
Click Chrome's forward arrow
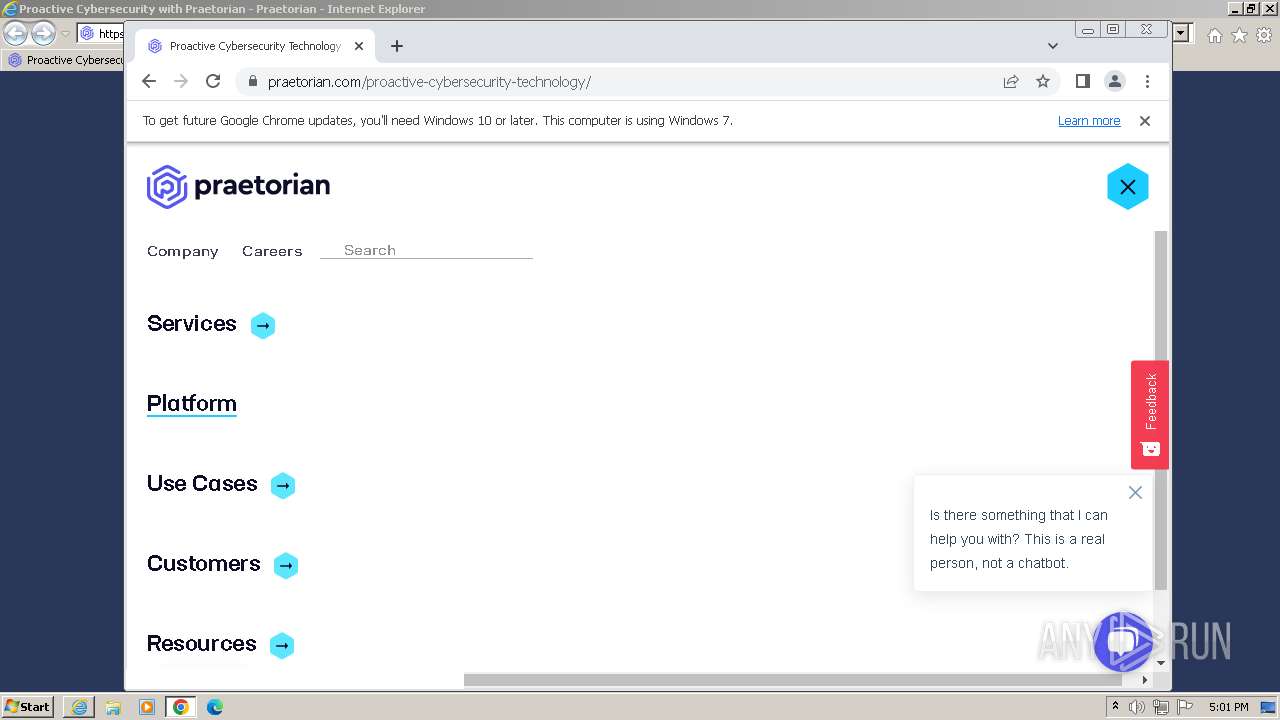[x=181, y=81]
